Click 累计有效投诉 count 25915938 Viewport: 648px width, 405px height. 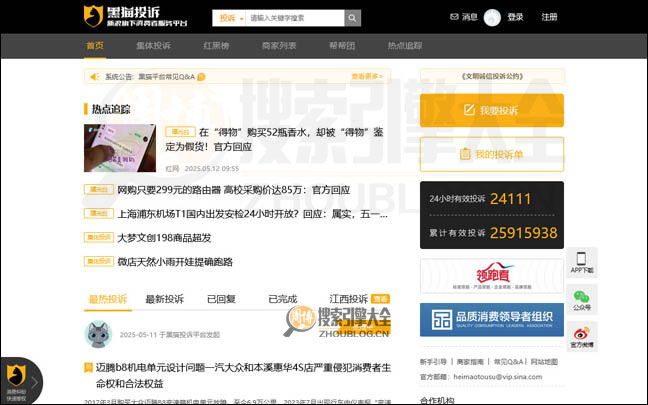coord(524,233)
